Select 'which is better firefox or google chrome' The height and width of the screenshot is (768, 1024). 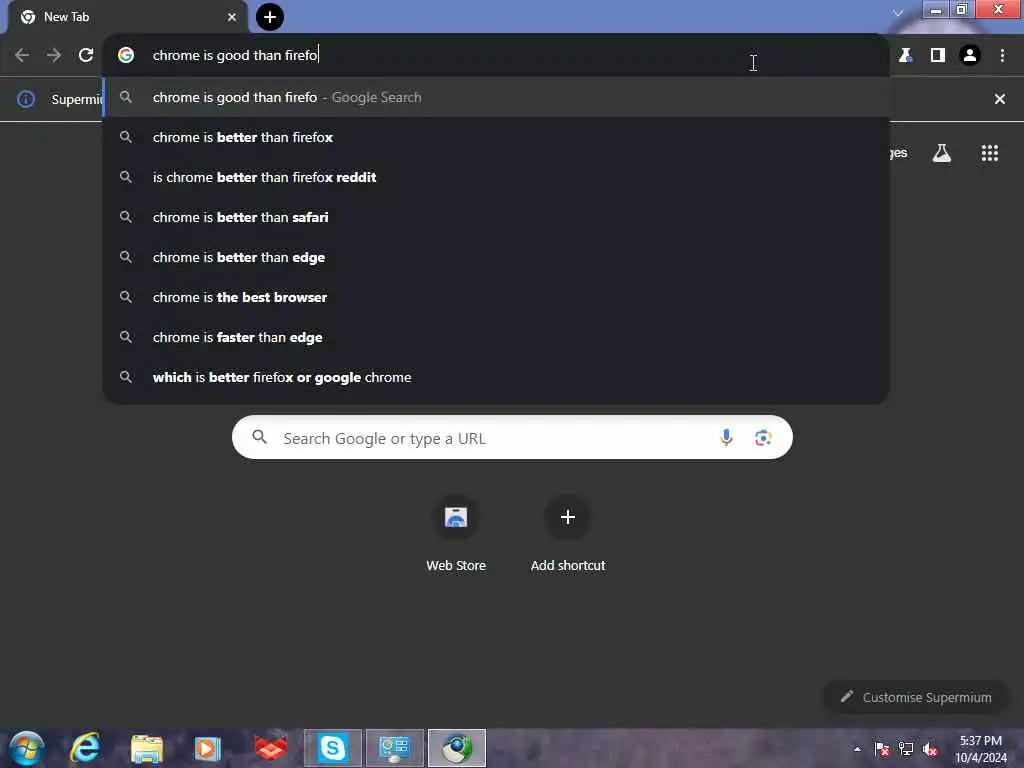496,377
